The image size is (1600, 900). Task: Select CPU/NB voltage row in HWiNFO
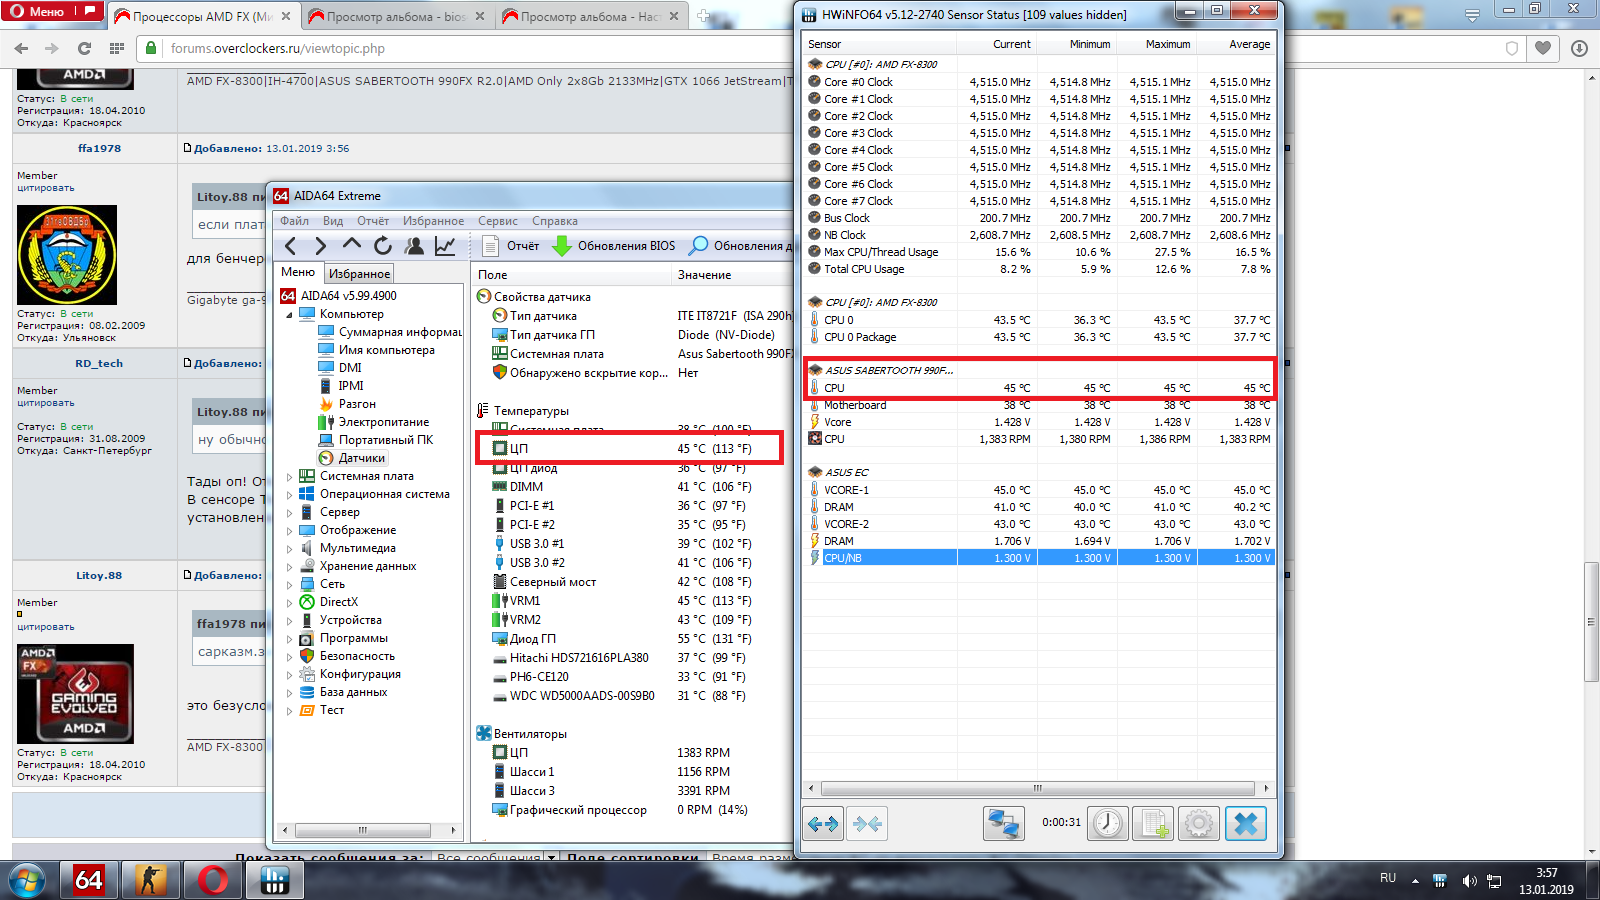pyautogui.click(x=1039, y=558)
